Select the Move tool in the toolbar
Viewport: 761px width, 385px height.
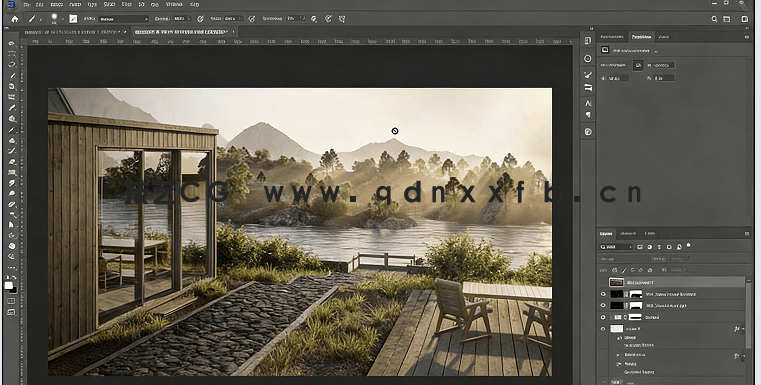point(12,43)
